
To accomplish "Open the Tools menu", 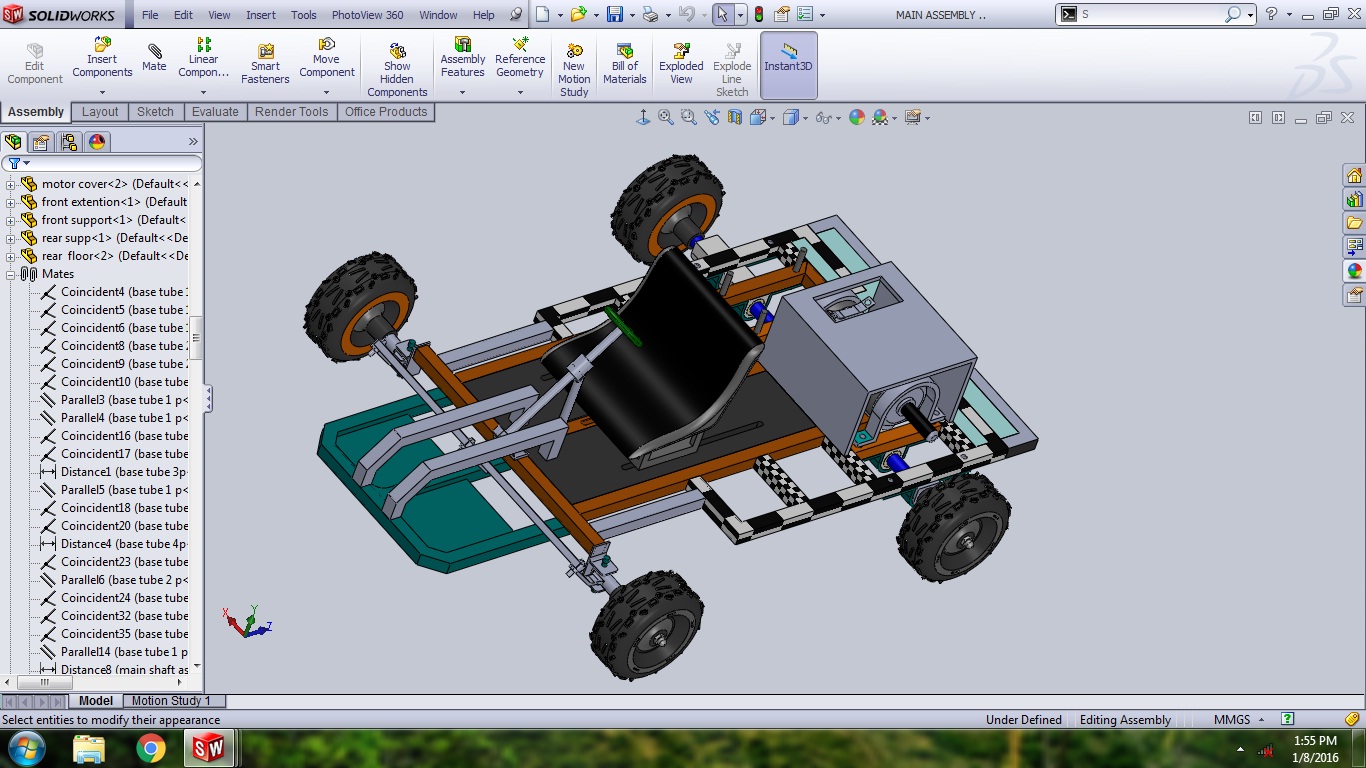I will point(304,15).
